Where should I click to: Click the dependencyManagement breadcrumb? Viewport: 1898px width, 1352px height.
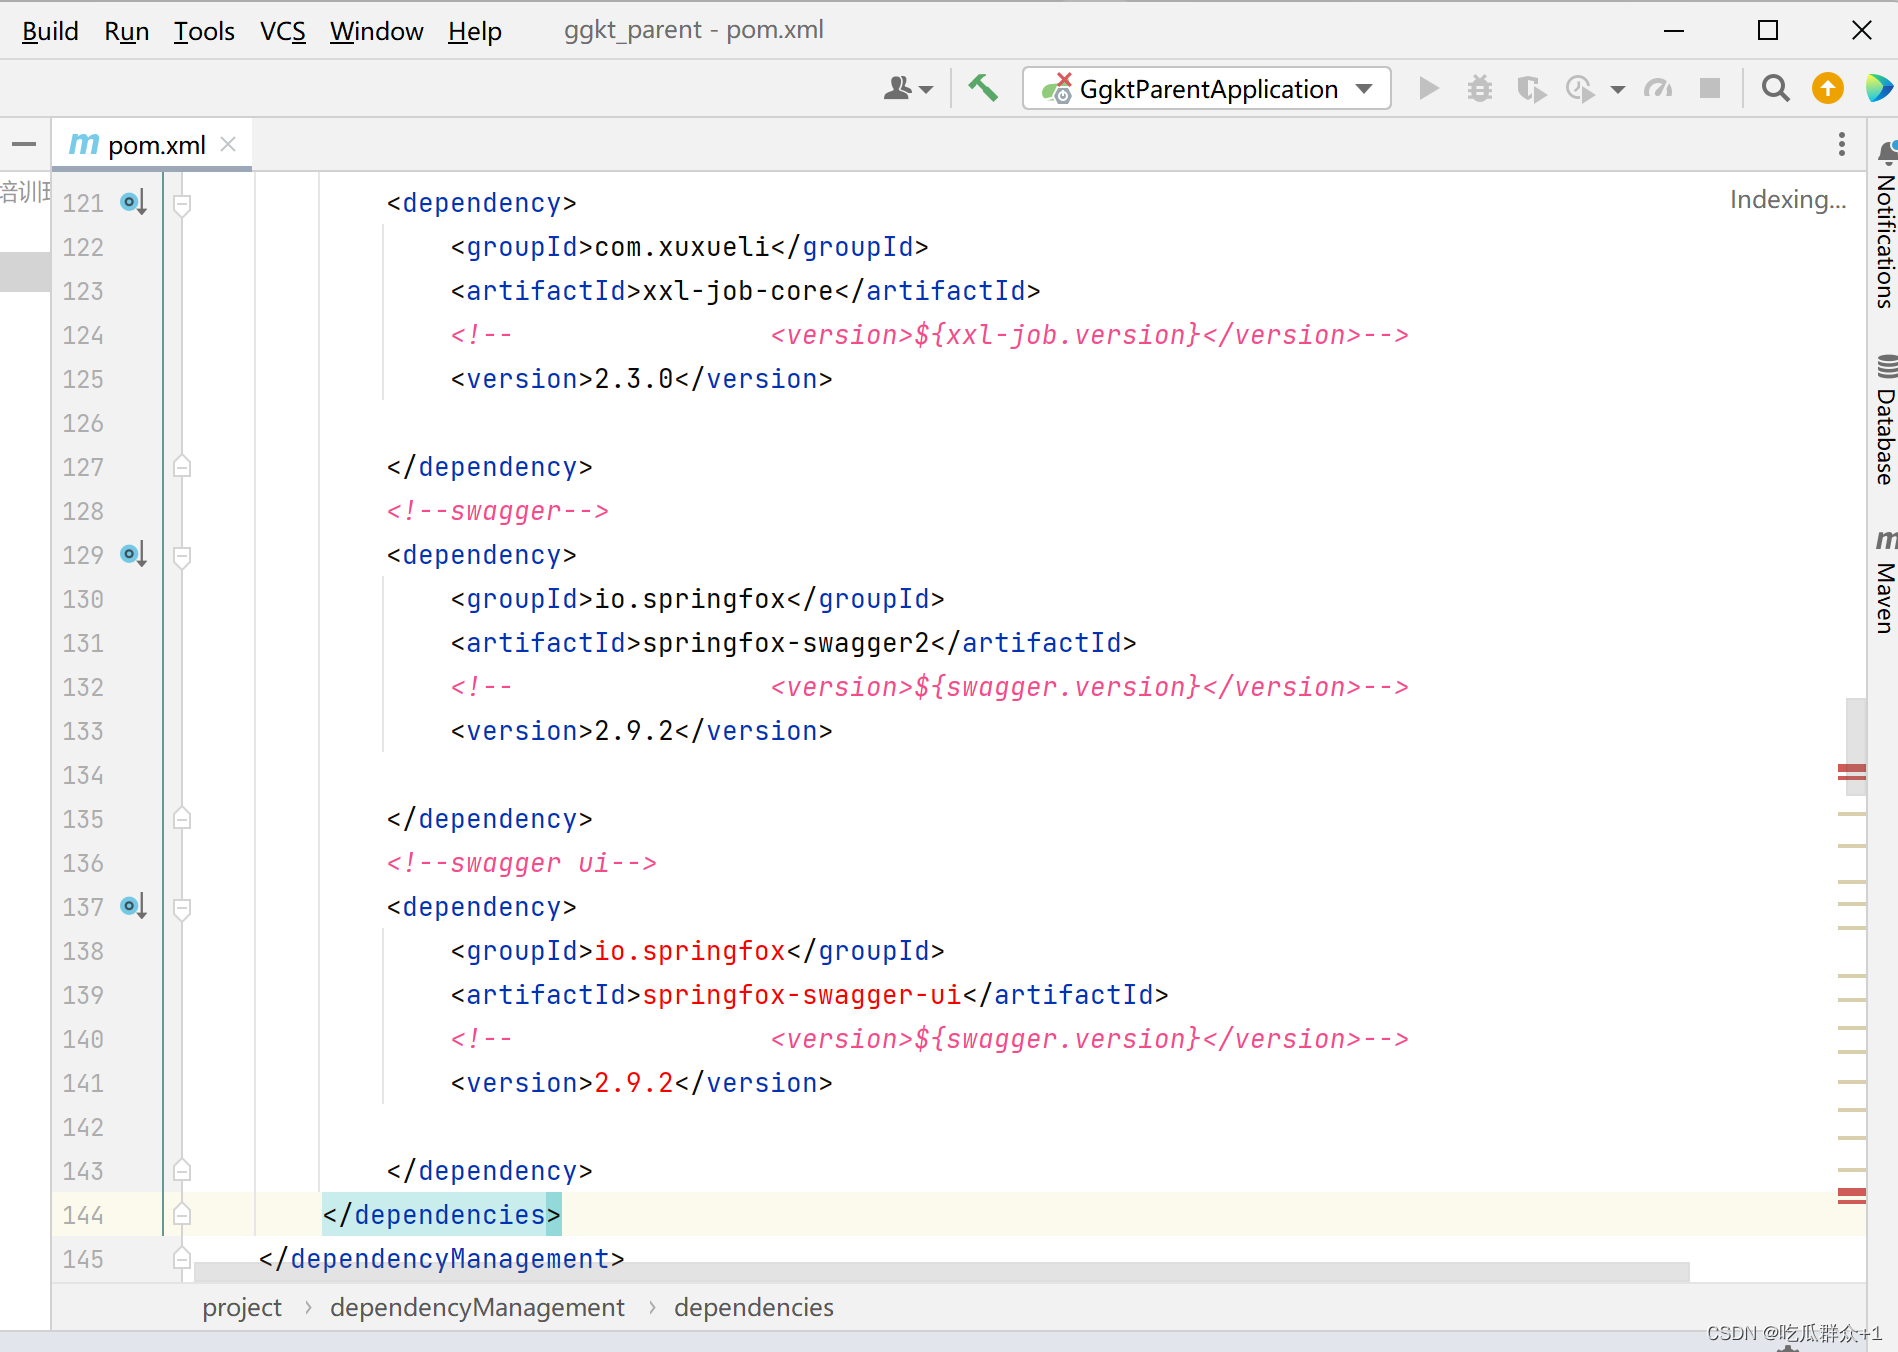point(477,1307)
